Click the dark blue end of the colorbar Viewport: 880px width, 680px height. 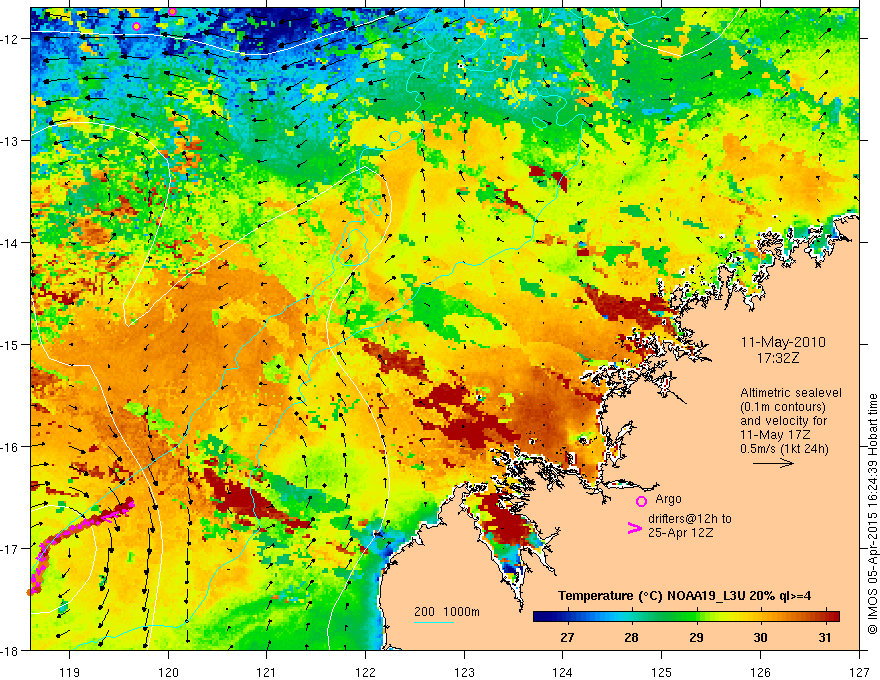click(x=540, y=617)
